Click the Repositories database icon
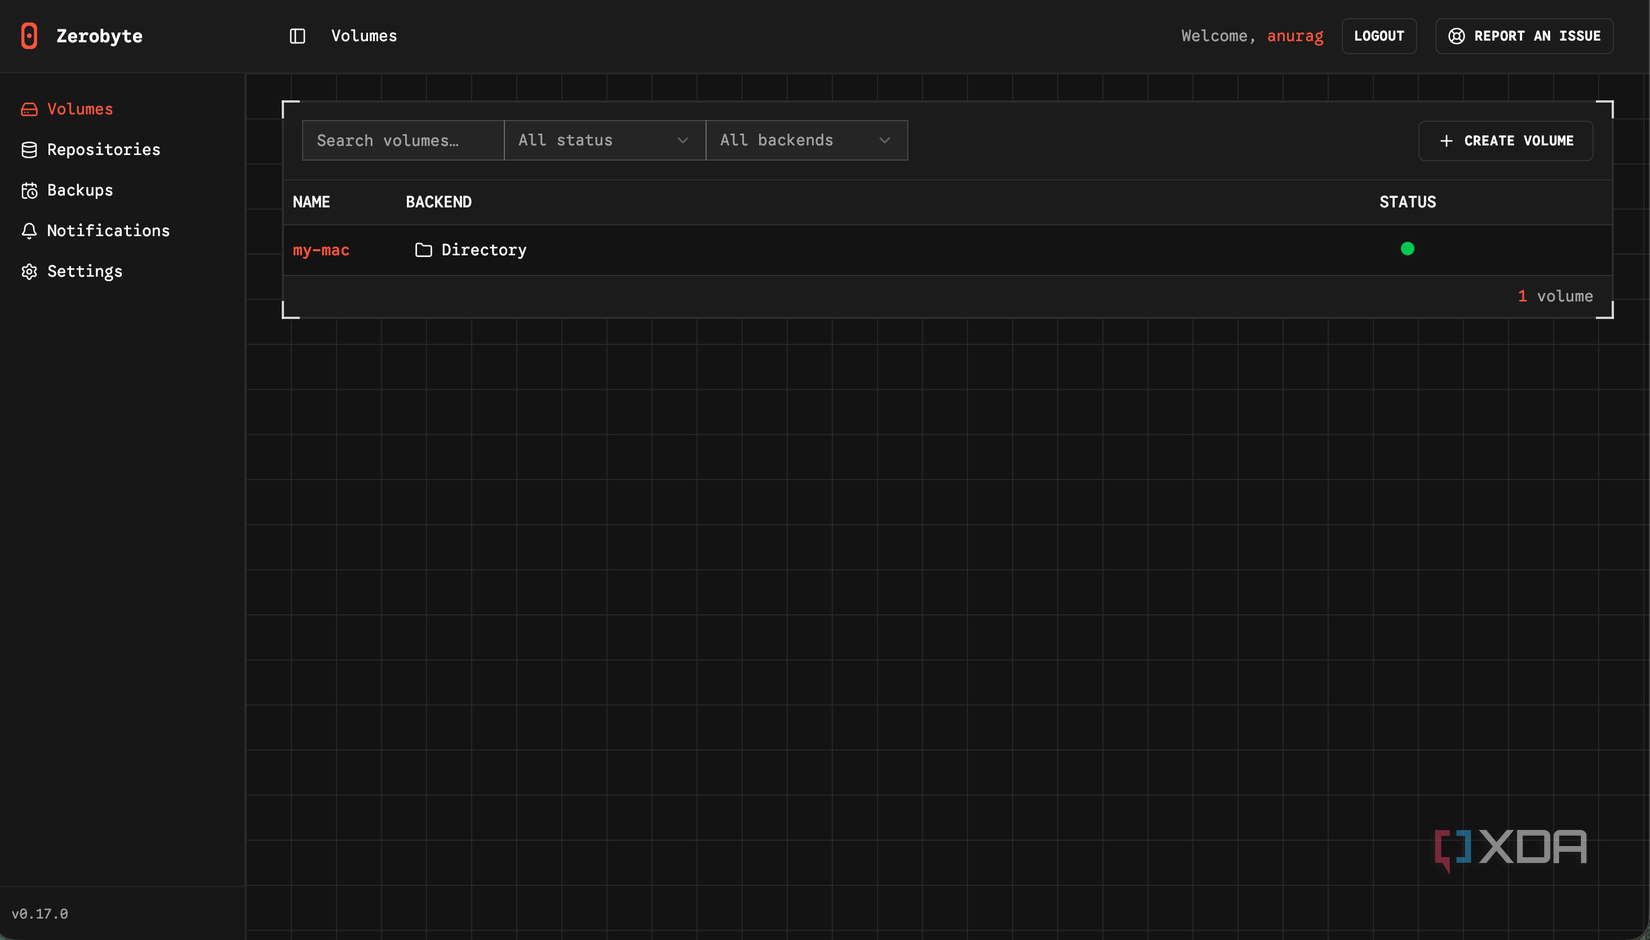 click(x=29, y=149)
